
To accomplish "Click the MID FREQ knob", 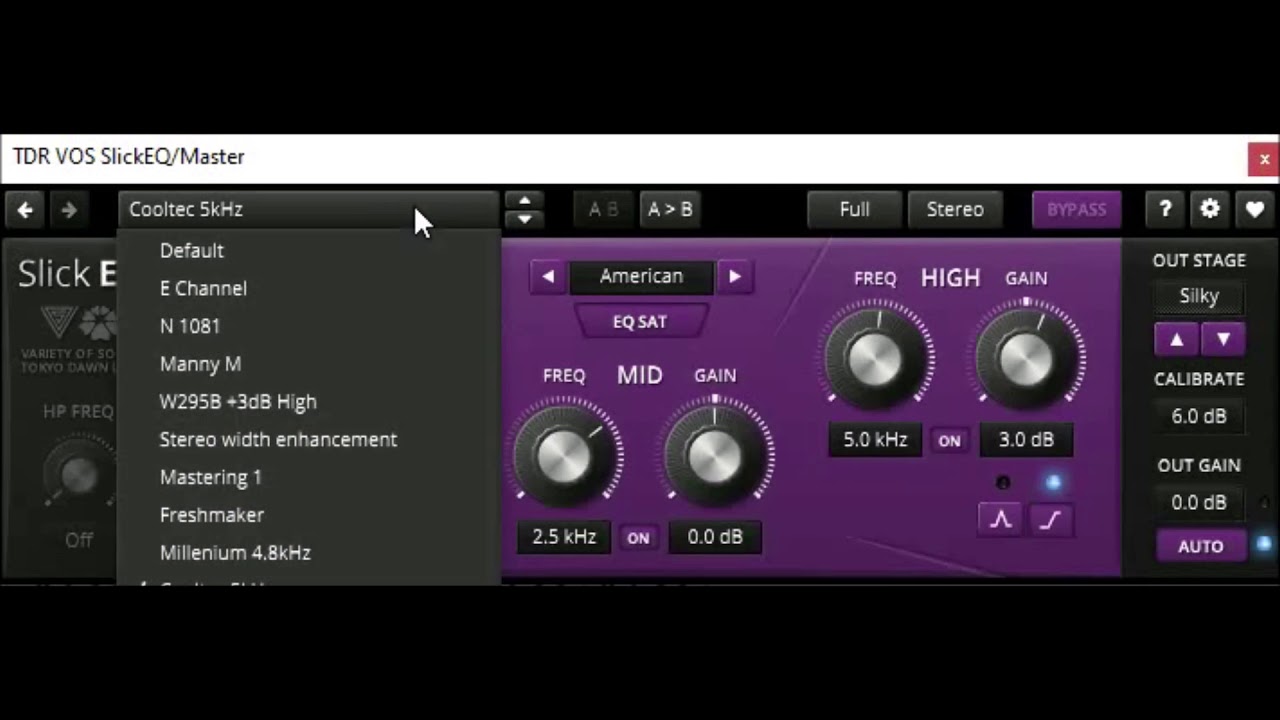I will click(x=564, y=456).
